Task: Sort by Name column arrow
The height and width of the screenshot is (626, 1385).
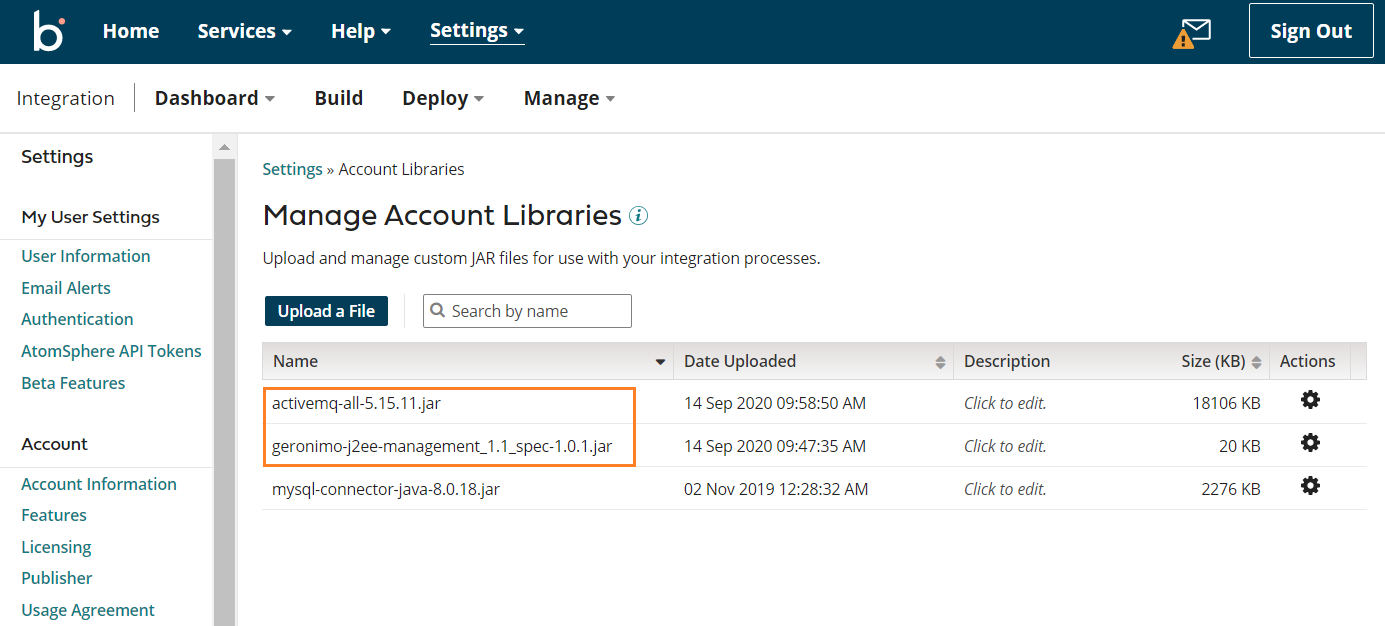Action: point(660,362)
